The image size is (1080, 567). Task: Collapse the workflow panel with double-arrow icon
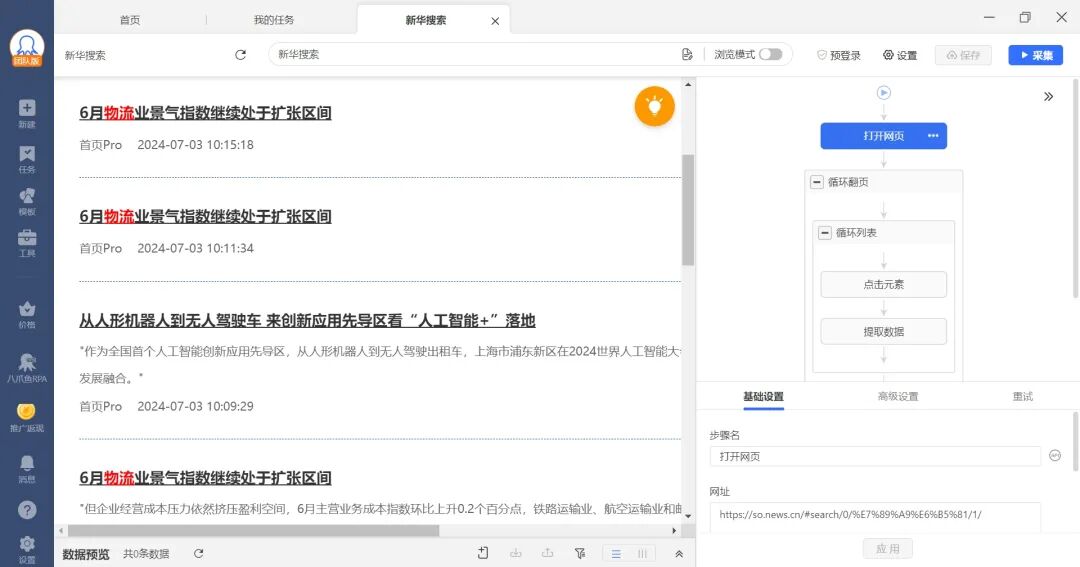(x=1048, y=96)
